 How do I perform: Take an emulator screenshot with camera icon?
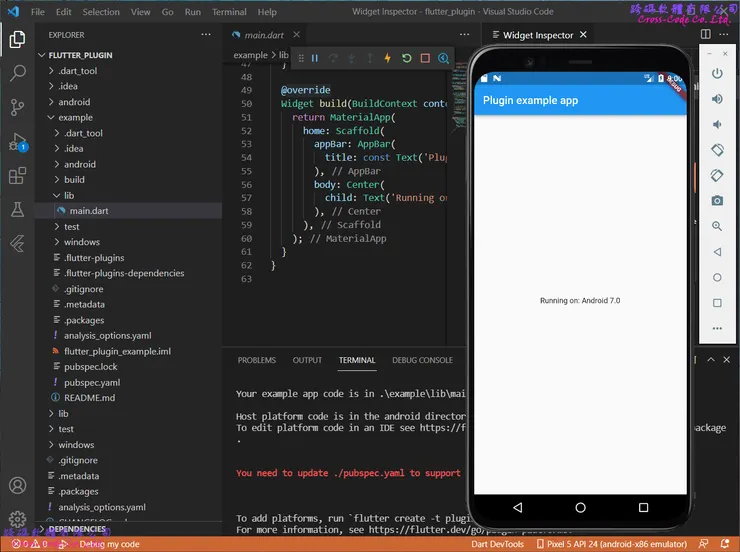point(717,201)
